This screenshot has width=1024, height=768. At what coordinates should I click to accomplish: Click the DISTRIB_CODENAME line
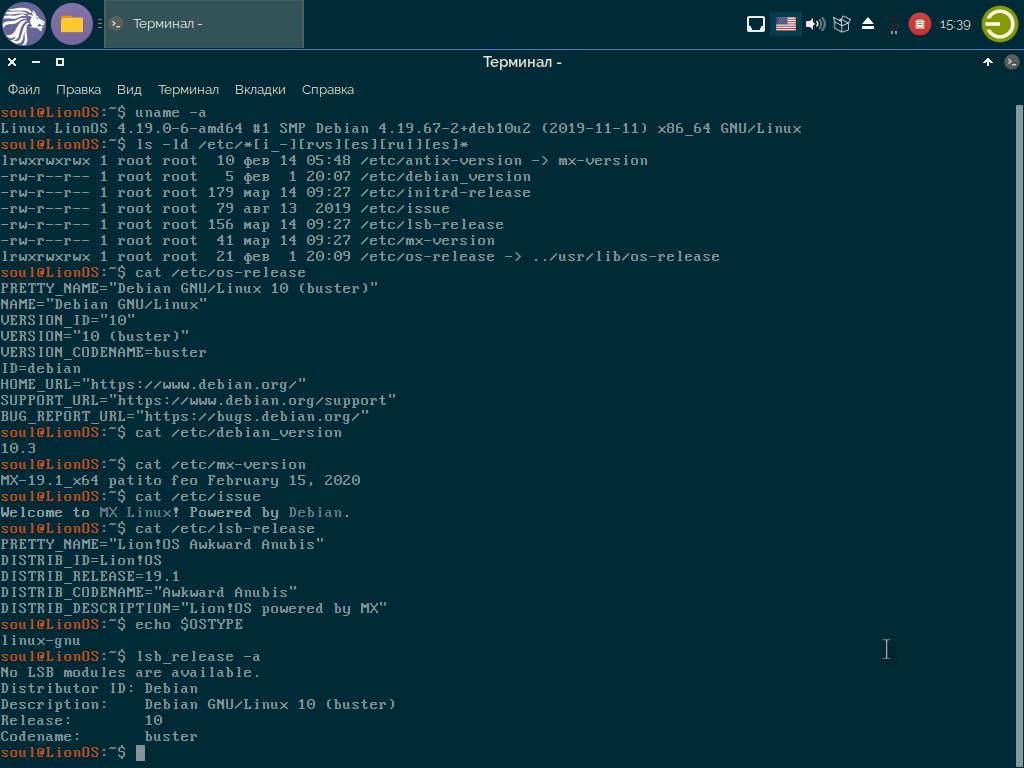(149, 592)
